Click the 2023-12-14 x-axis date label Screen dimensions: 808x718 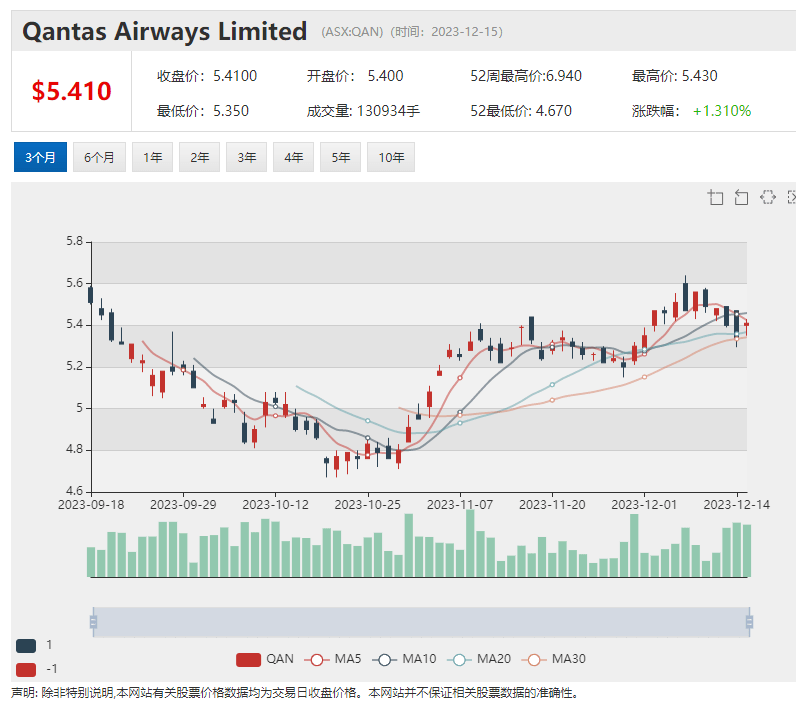point(737,505)
